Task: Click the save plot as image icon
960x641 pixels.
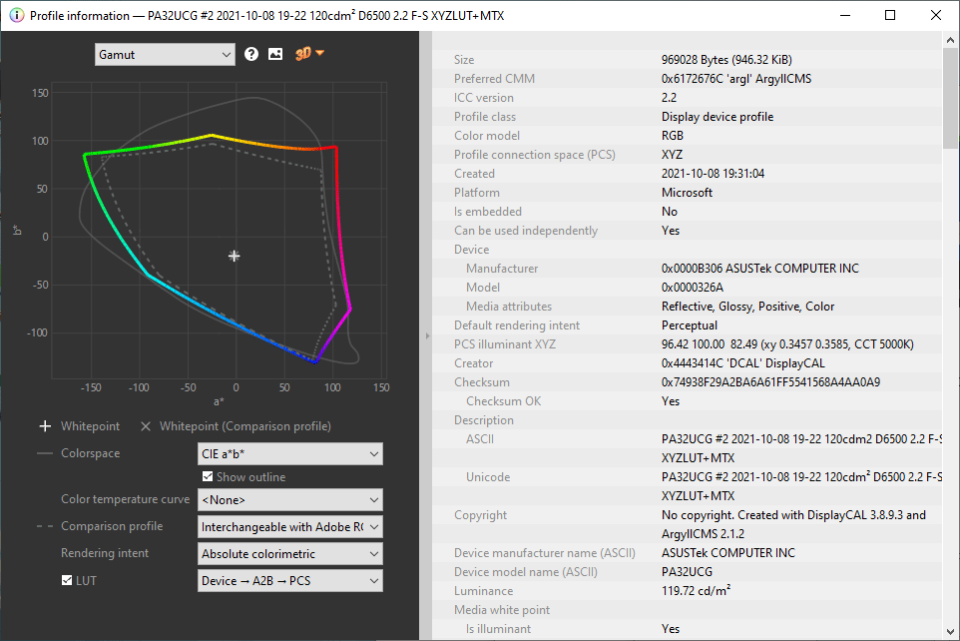Action: click(275, 54)
